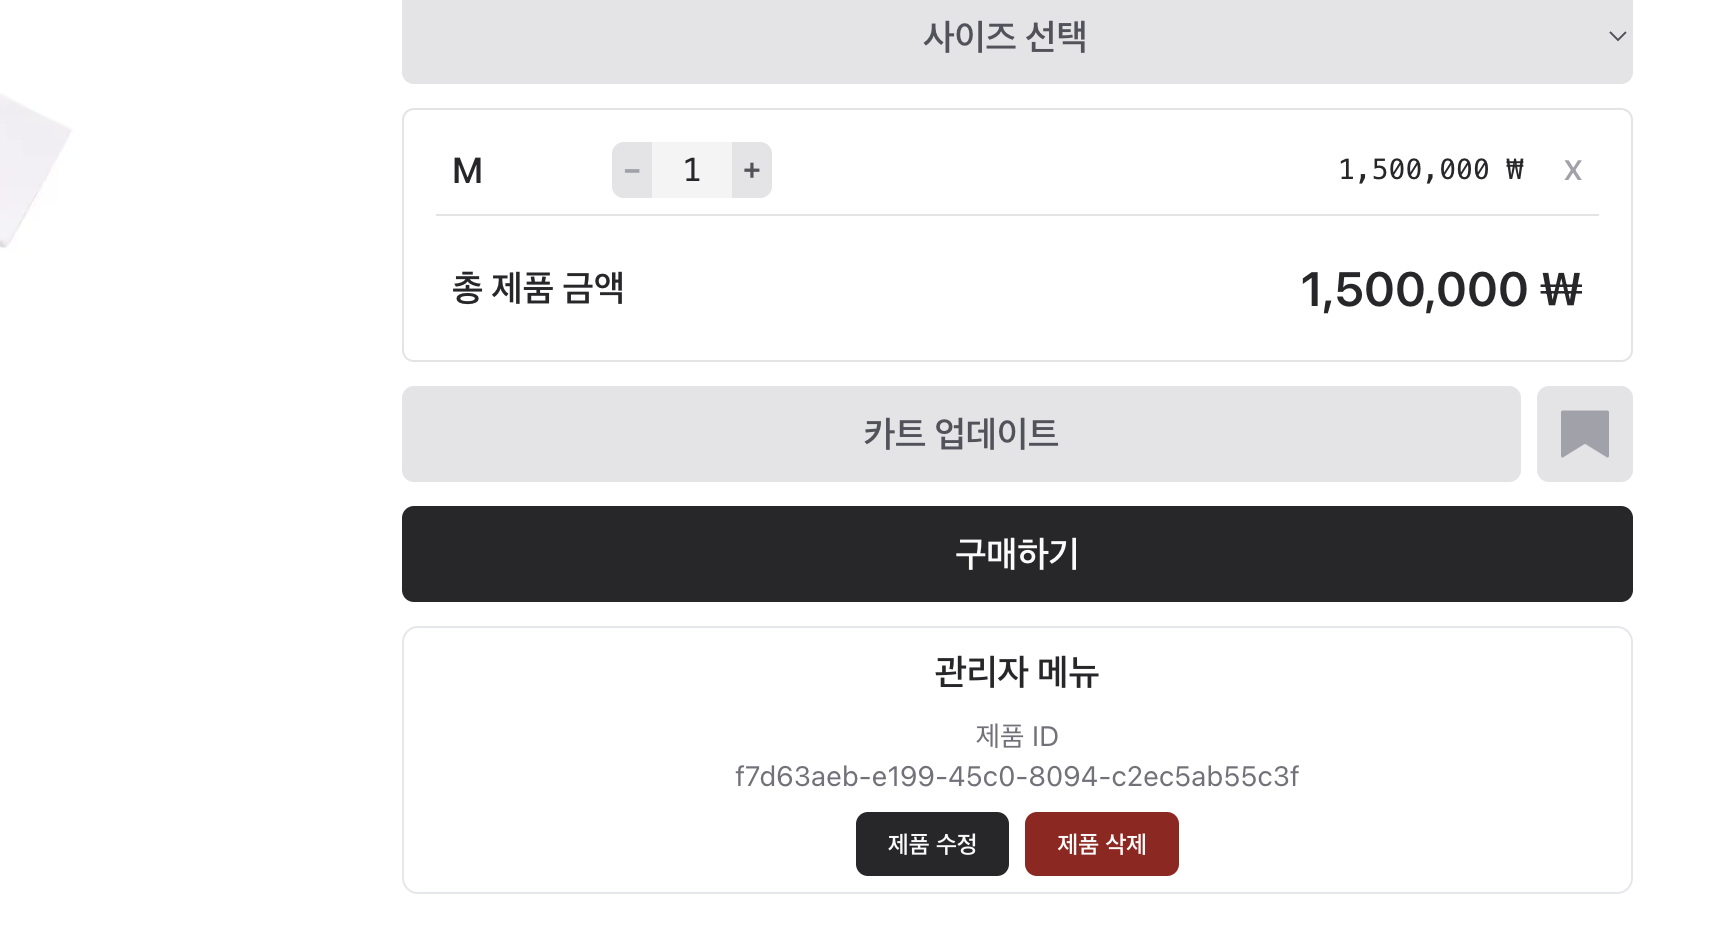Viewport: 1712px width, 948px height.
Task: Open the 사이즈 선택 size dropdown
Action: 1017,38
